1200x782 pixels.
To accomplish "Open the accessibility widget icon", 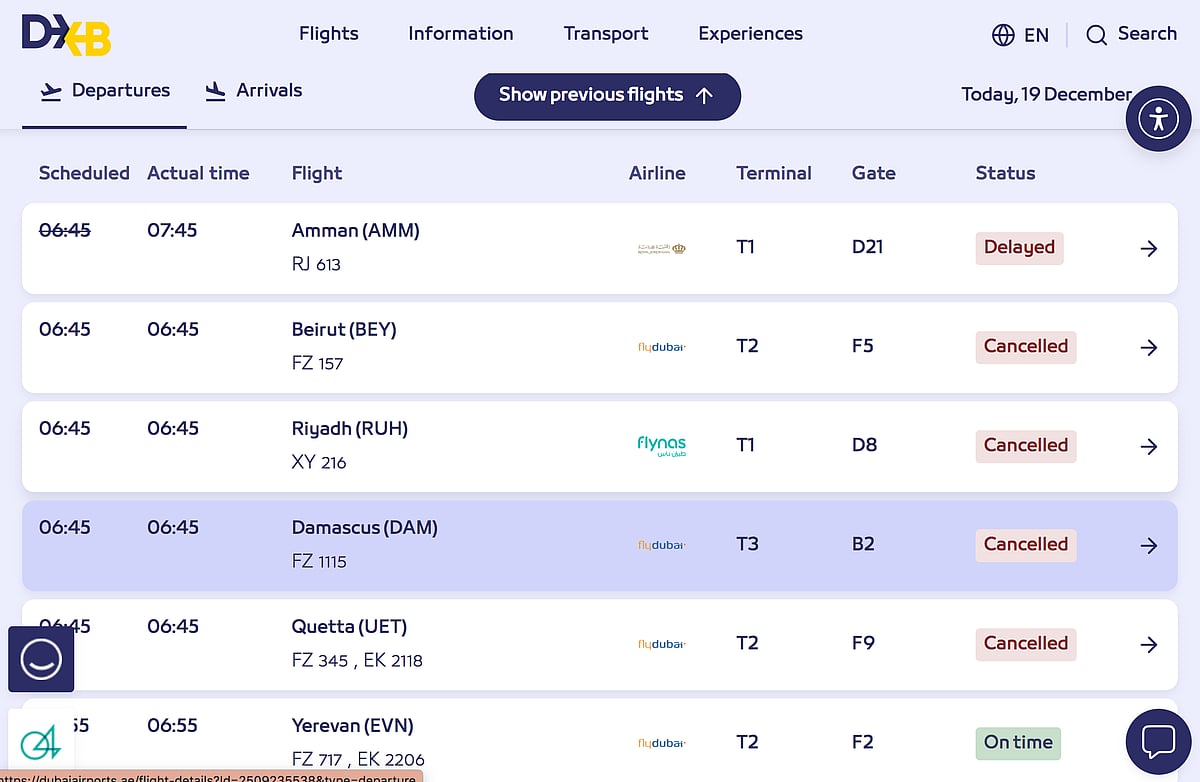I will click(1157, 118).
